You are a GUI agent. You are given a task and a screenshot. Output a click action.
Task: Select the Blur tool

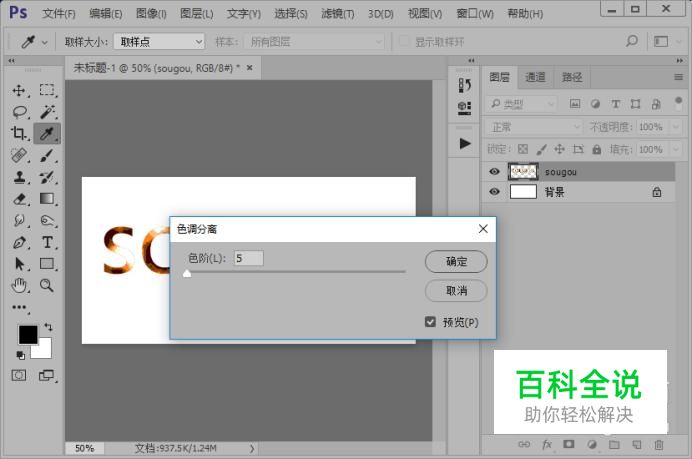tap(19, 220)
